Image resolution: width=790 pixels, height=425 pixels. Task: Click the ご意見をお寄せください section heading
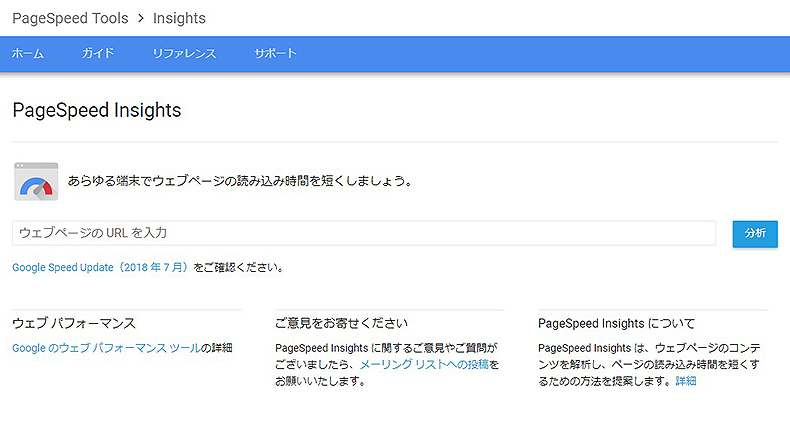click(341, 323)
